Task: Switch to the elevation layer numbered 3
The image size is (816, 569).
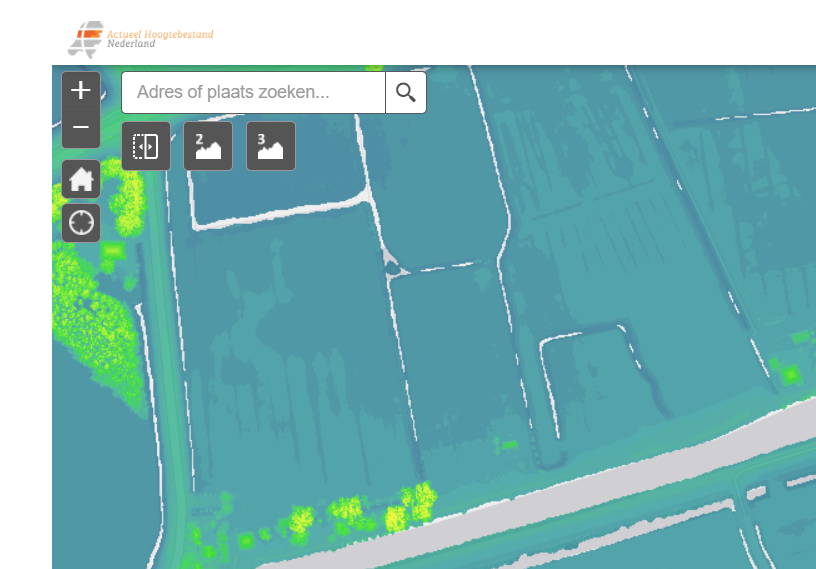Action: click(271, 147)
